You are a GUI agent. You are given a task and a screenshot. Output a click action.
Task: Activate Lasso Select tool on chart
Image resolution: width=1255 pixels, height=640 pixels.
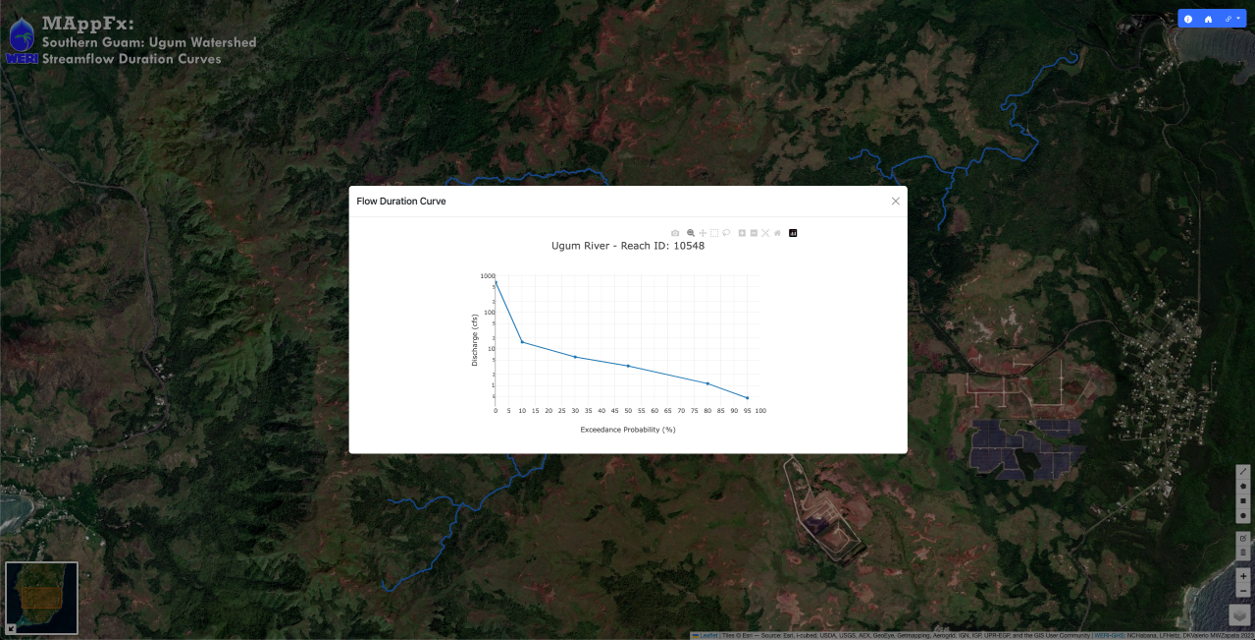coord(726,233)
